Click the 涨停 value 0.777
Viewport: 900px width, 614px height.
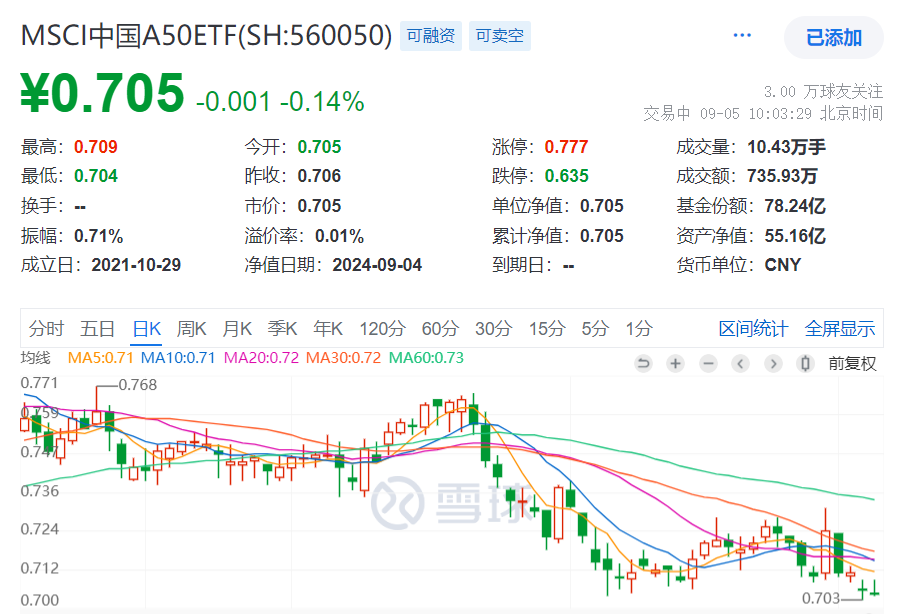tap(567, 147)
